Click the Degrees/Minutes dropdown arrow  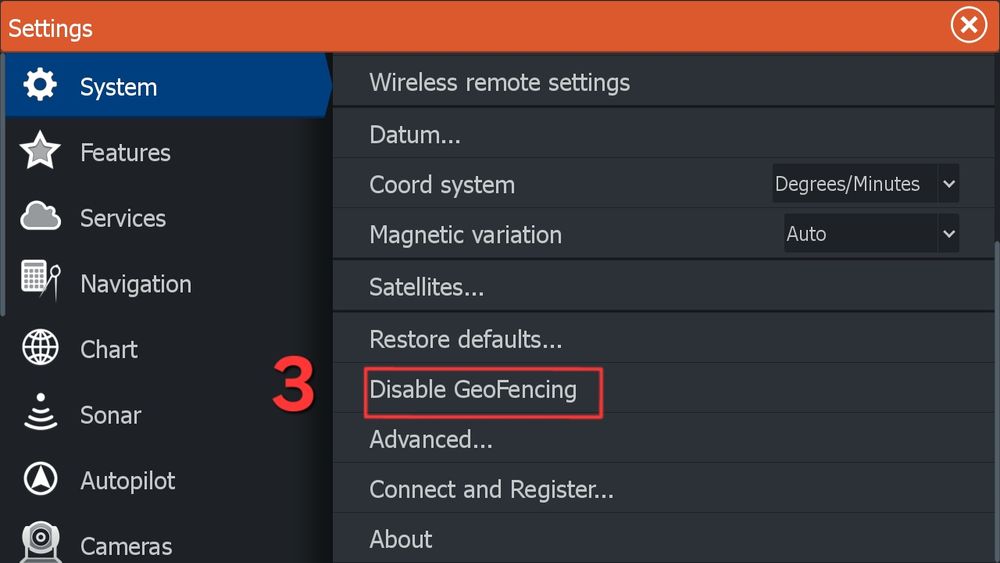click(949, 184)
